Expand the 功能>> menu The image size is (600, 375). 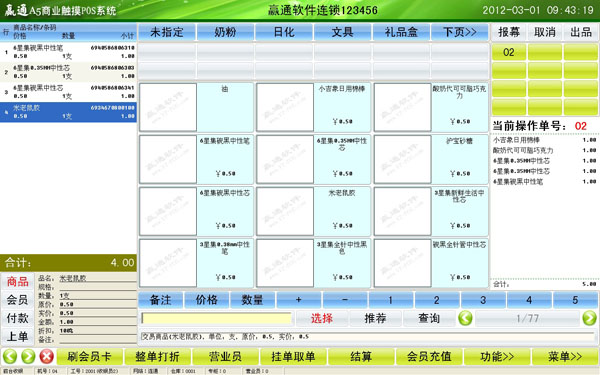point(497,357)
